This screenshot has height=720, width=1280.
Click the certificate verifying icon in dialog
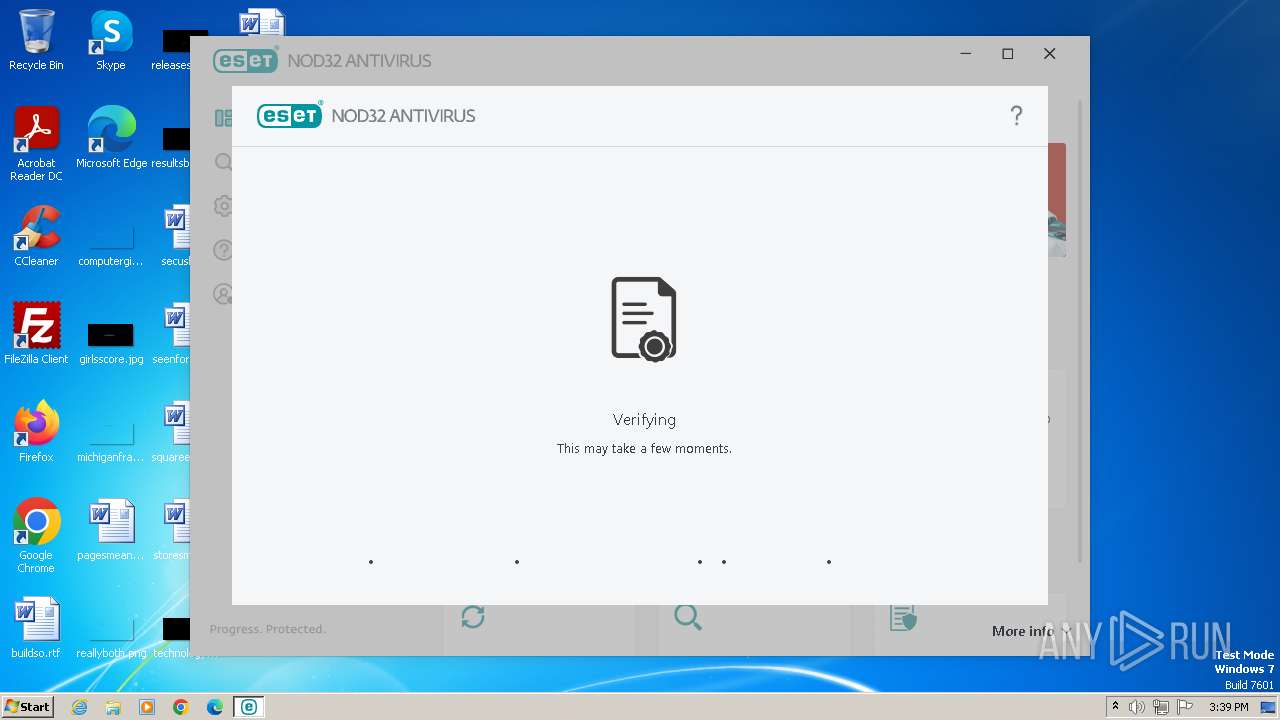[x=644, y=318]
